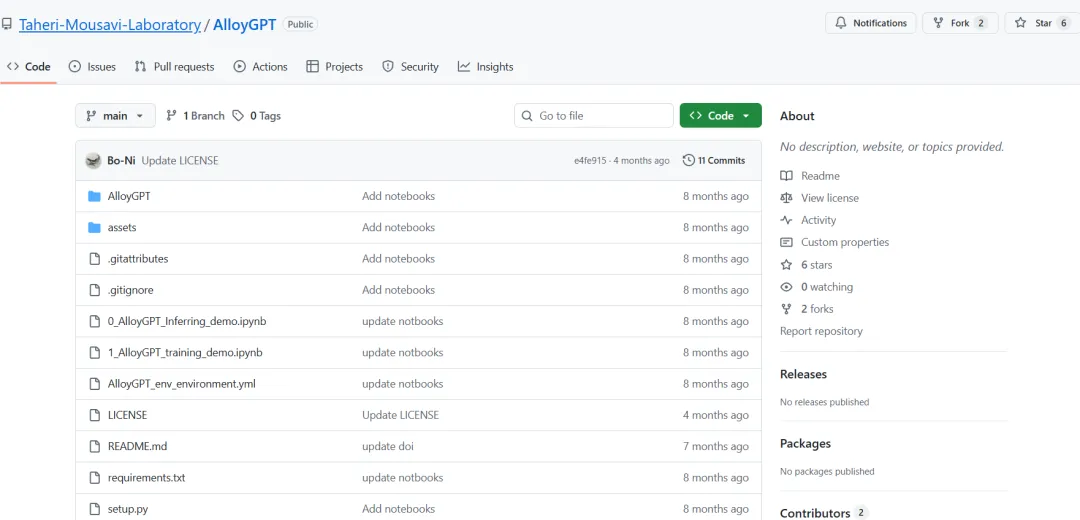Open the update doi commit message
This screenshot has height=520, width=1080.
388,446
